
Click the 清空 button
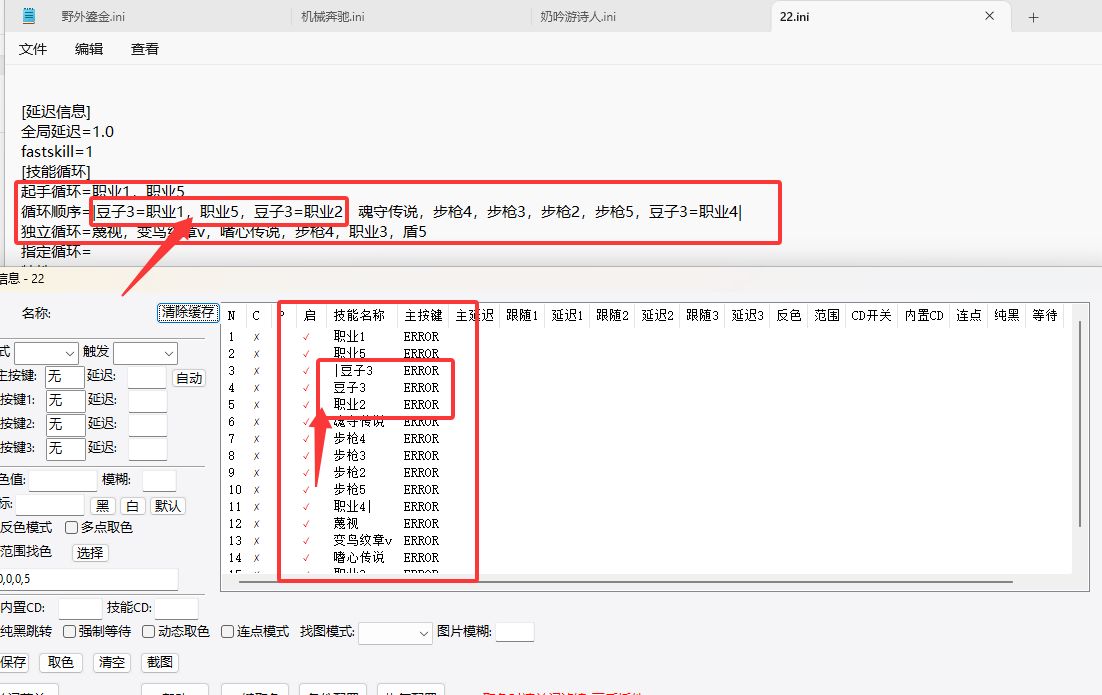112,662
